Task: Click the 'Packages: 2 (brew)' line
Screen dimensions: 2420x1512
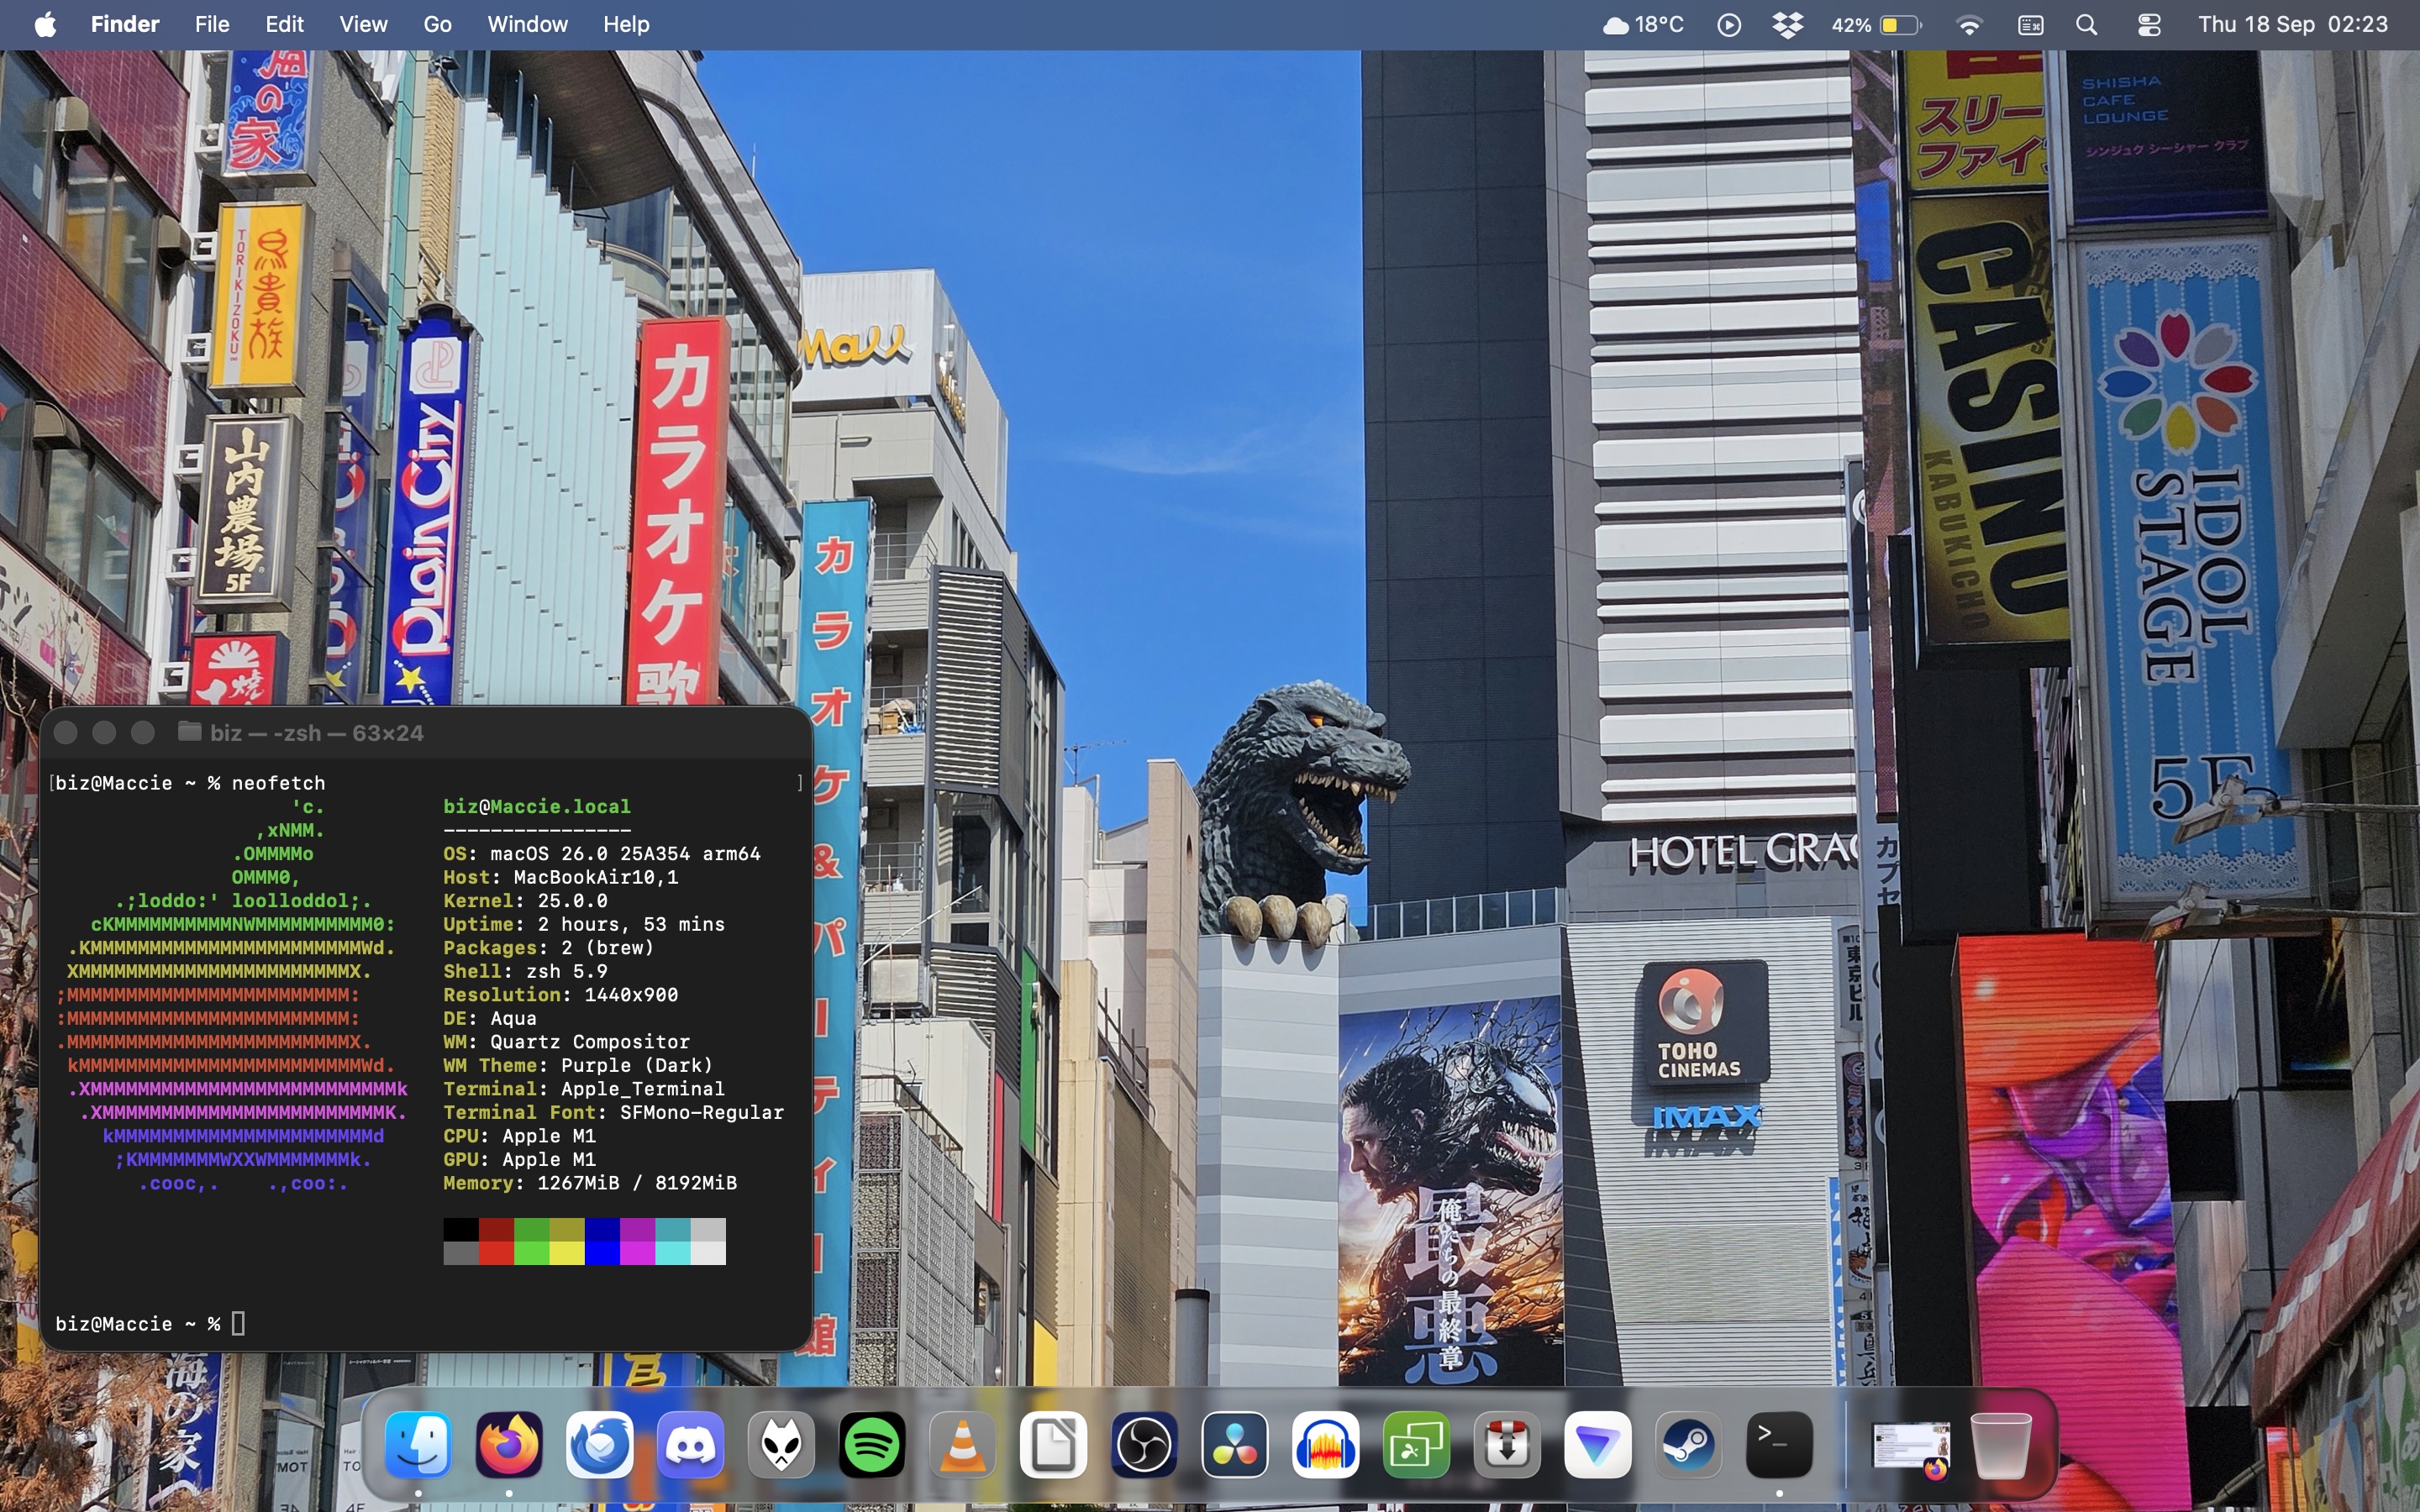Action: pos(549,947)
